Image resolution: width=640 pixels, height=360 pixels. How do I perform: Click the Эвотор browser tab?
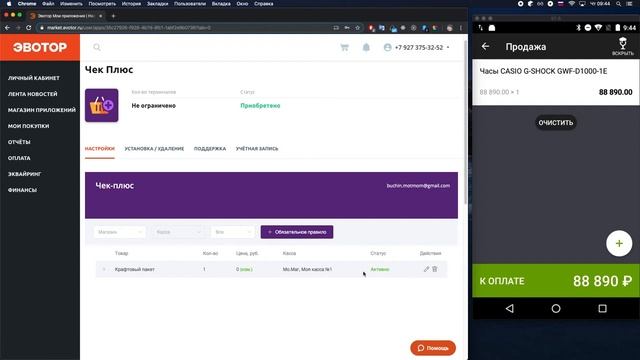pyautogui.click(x=65, y=16)
